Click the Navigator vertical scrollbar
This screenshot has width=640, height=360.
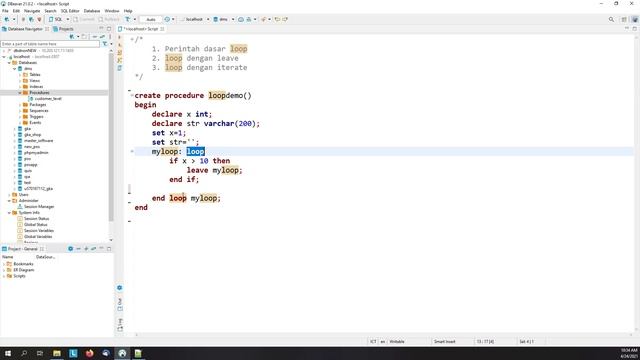(x=111, y=137)
